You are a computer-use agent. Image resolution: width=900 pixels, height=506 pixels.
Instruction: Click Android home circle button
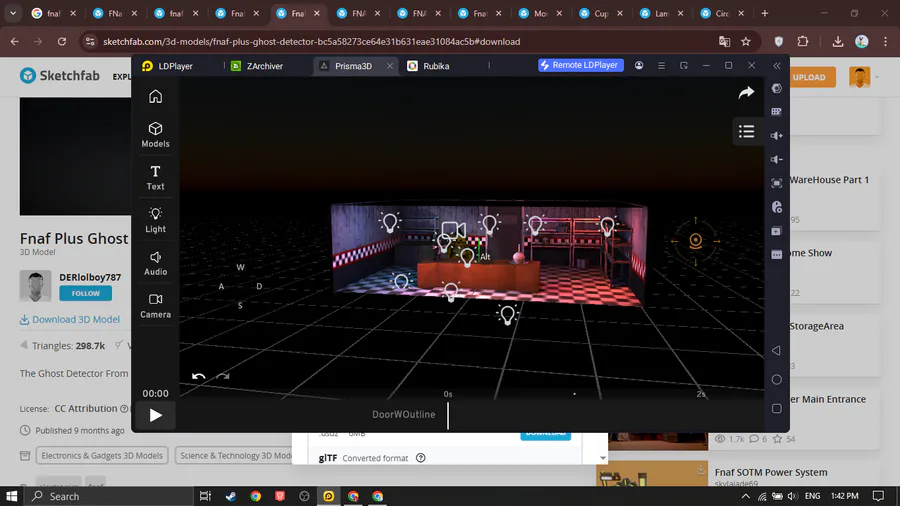[x=777, y=379]
